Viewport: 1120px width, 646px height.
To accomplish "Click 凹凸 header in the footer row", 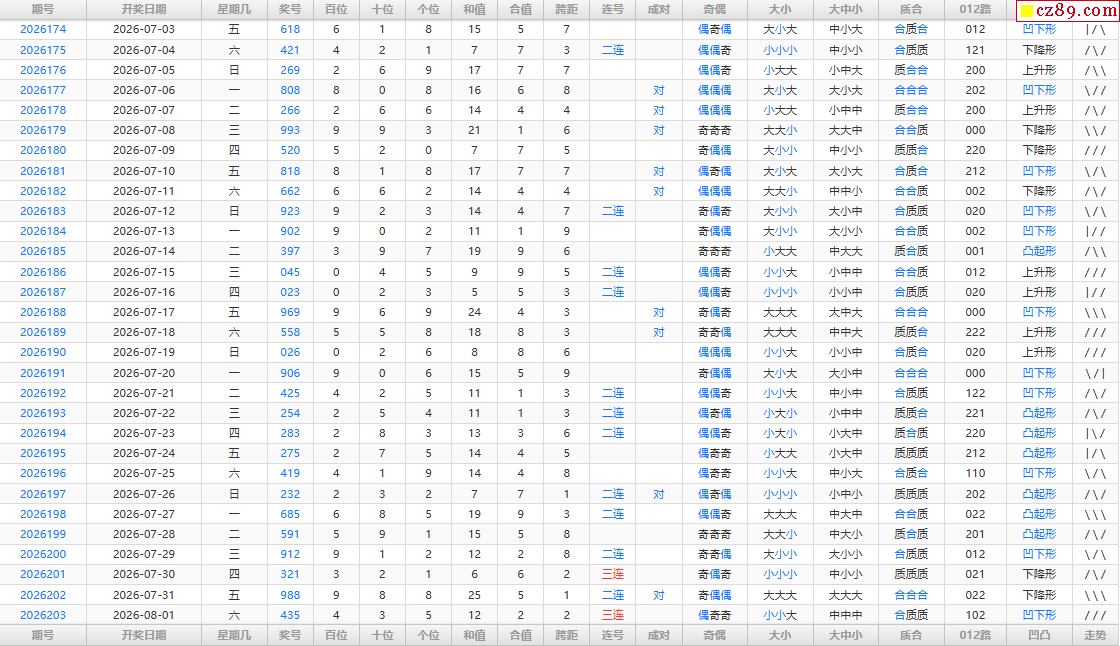I will point(1039,635).
